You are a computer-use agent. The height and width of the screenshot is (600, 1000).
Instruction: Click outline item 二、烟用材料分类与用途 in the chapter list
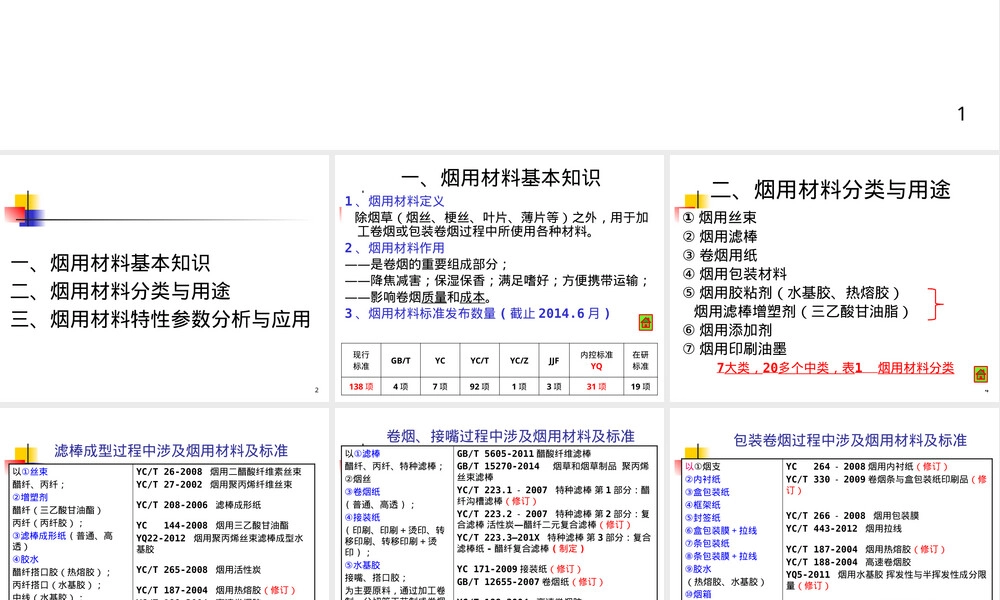click(121, 291)
